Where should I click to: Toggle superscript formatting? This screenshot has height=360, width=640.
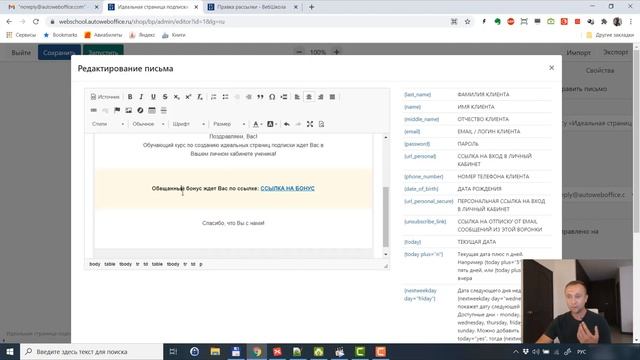pos(188,97)
